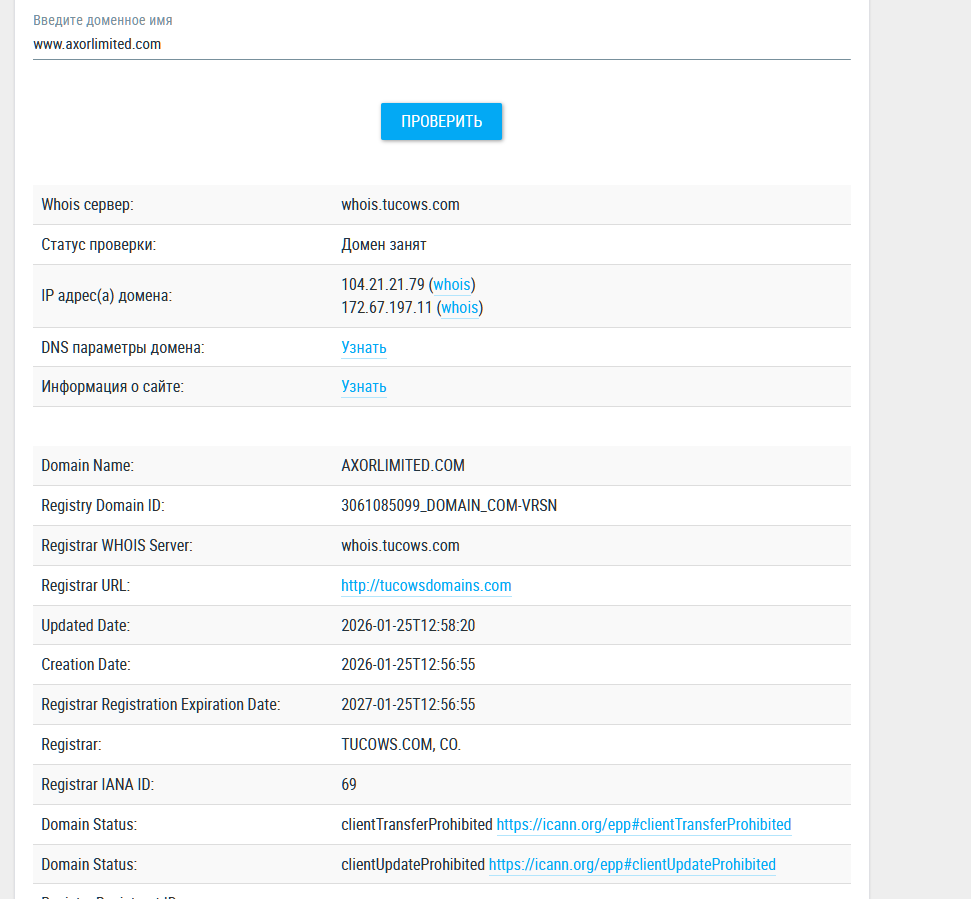
Task: Click Узнать for Информация о сайте
Action: (363, 387)
